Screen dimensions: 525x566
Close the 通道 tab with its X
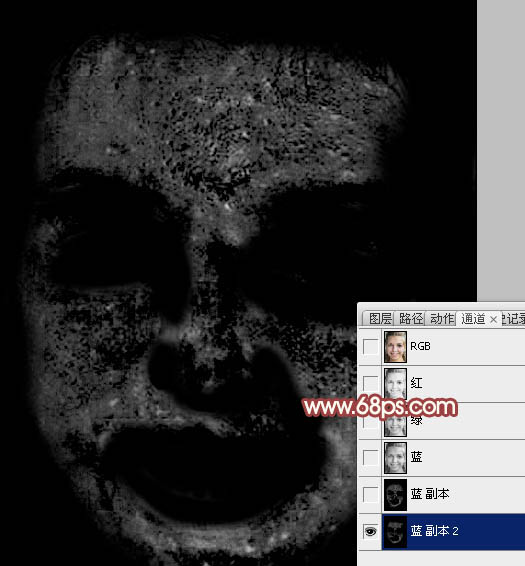(493, 319)
